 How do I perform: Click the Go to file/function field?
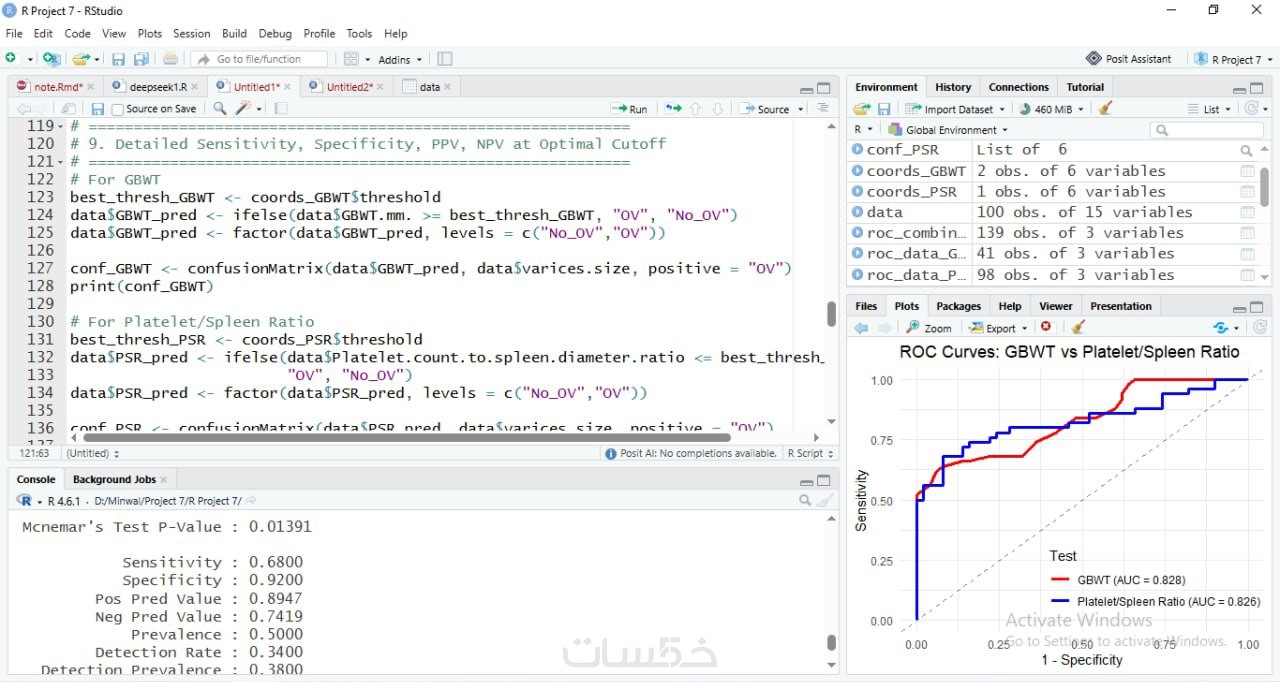click(260, 59)
